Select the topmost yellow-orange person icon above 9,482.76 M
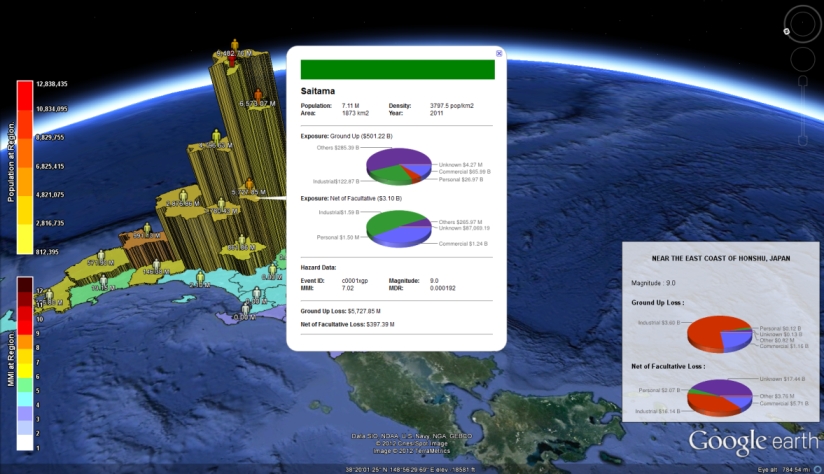Screen dimensions: 824x474 pos(234,45)
